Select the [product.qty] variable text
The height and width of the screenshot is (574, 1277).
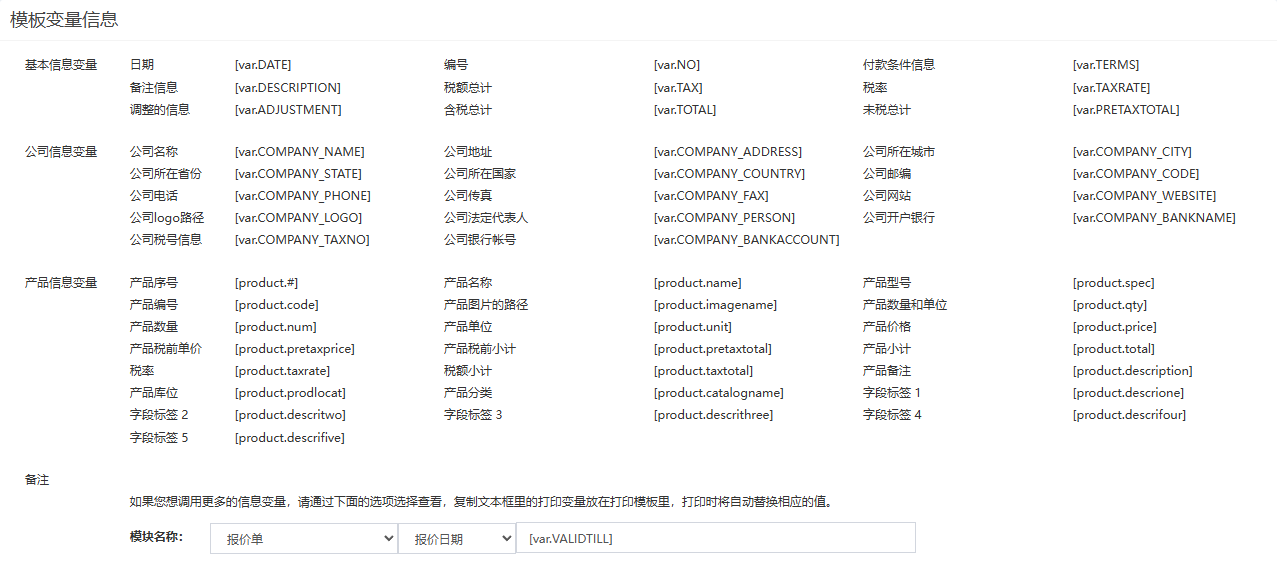1110,305
